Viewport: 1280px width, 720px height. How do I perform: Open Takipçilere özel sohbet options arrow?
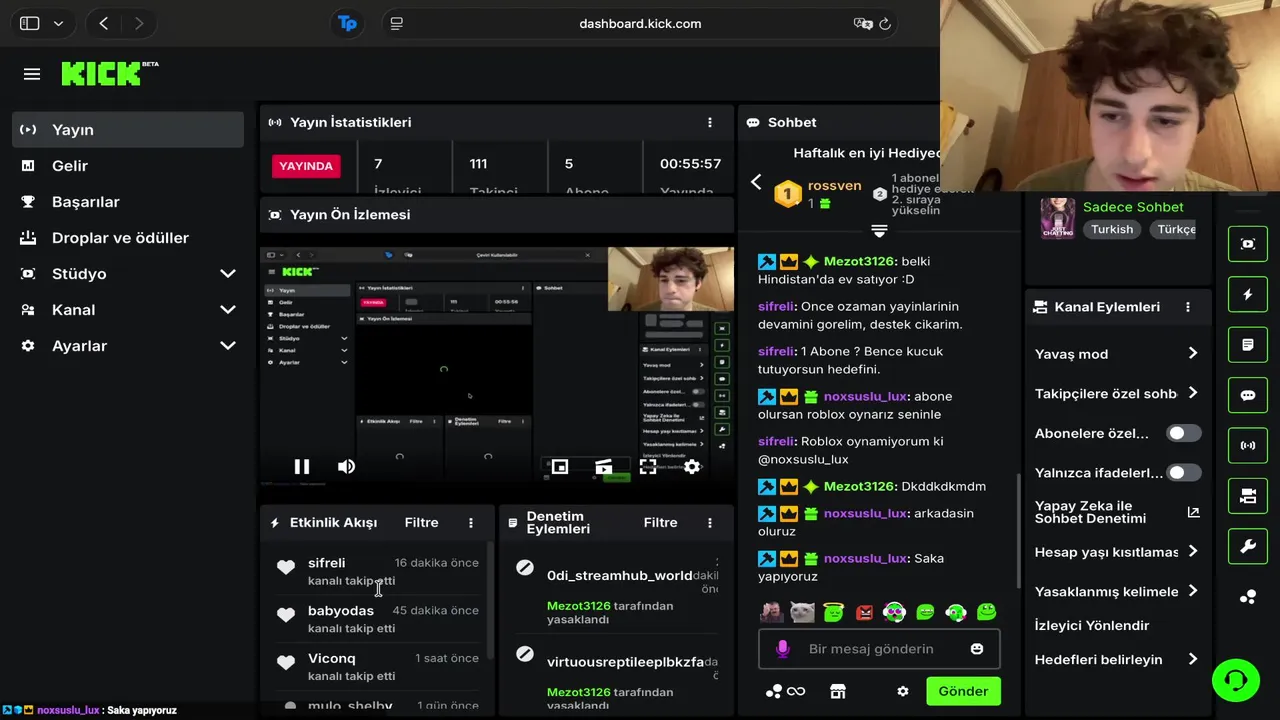coord(1193,393)
